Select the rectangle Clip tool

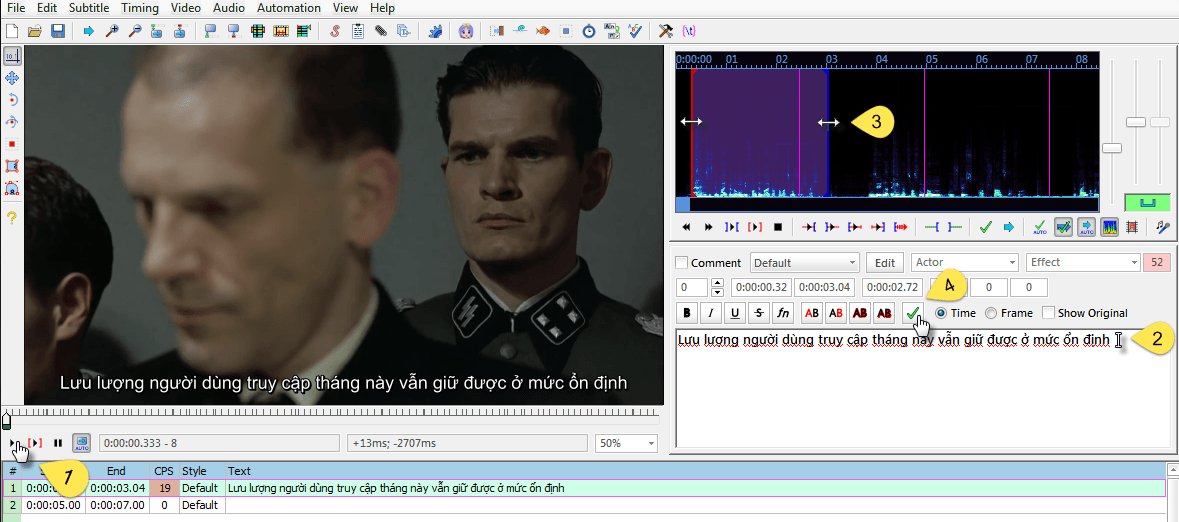point(12,165)
